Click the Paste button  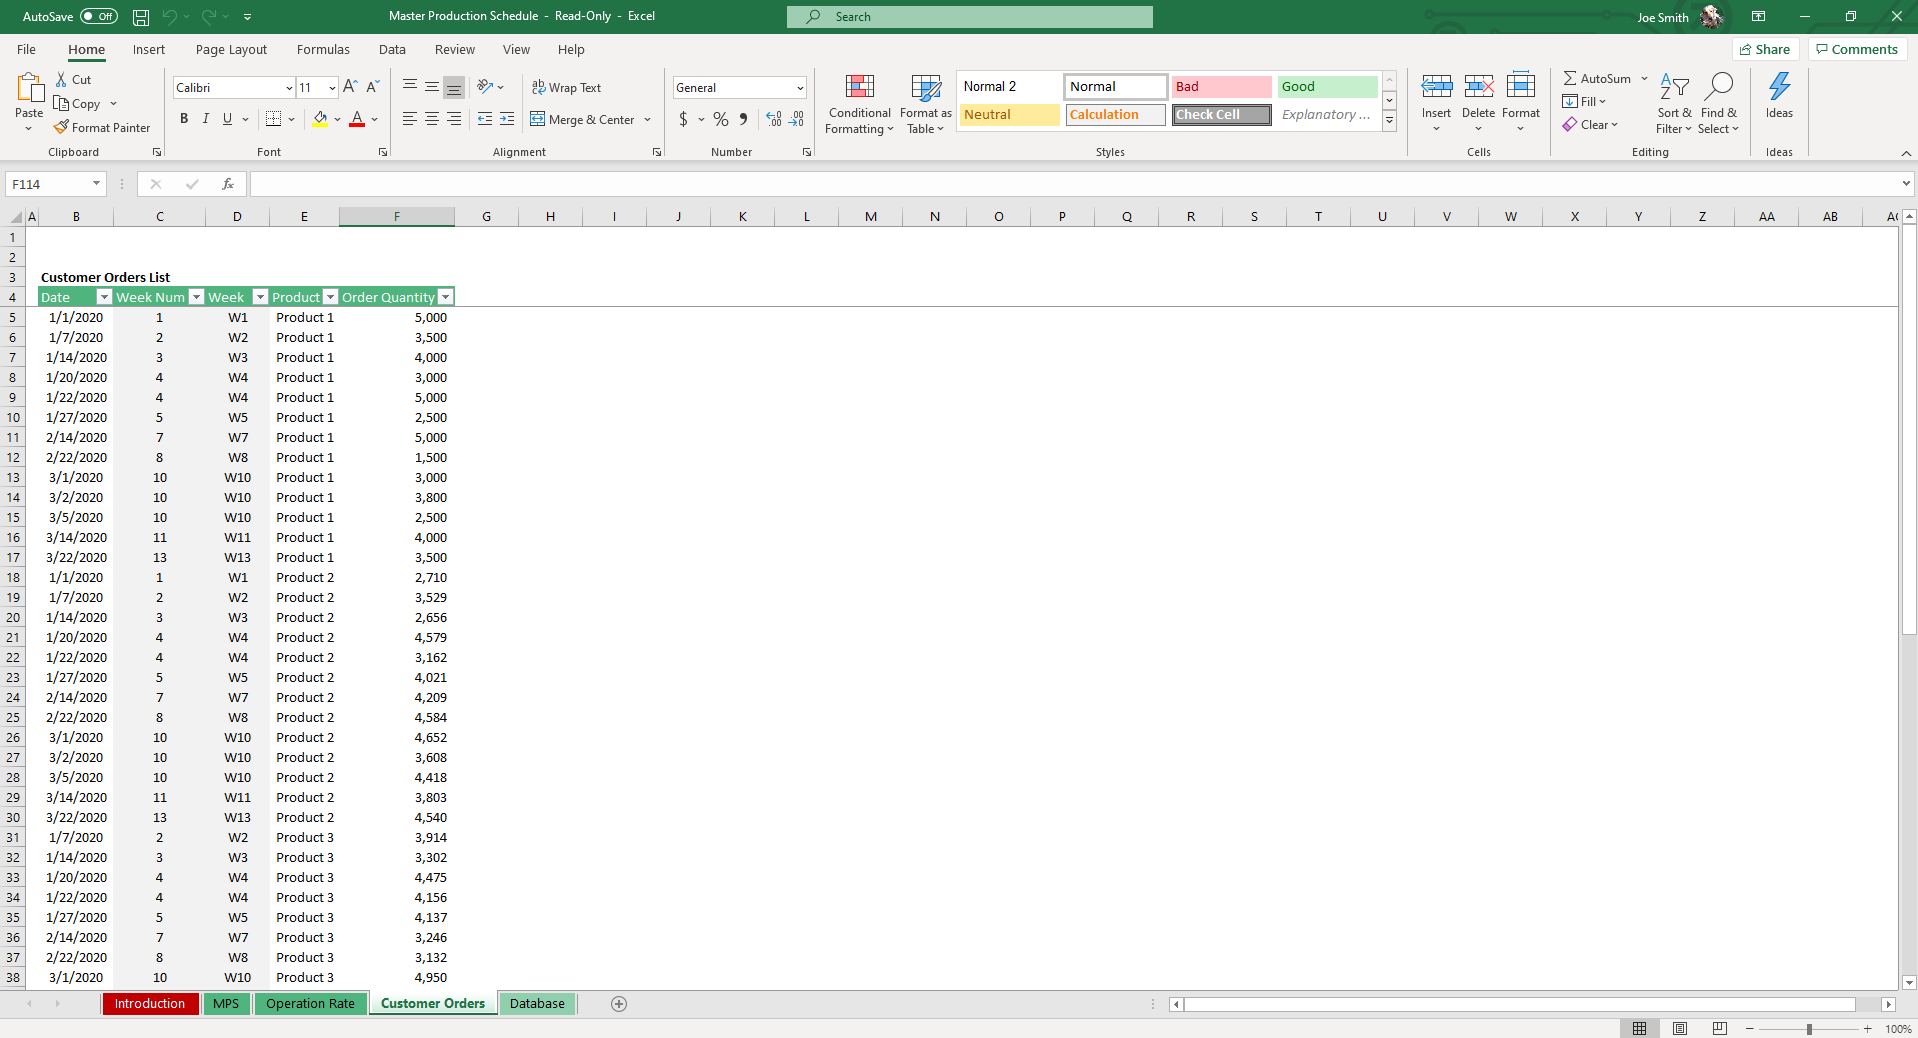pyautogui.click(x=29, y=101)
